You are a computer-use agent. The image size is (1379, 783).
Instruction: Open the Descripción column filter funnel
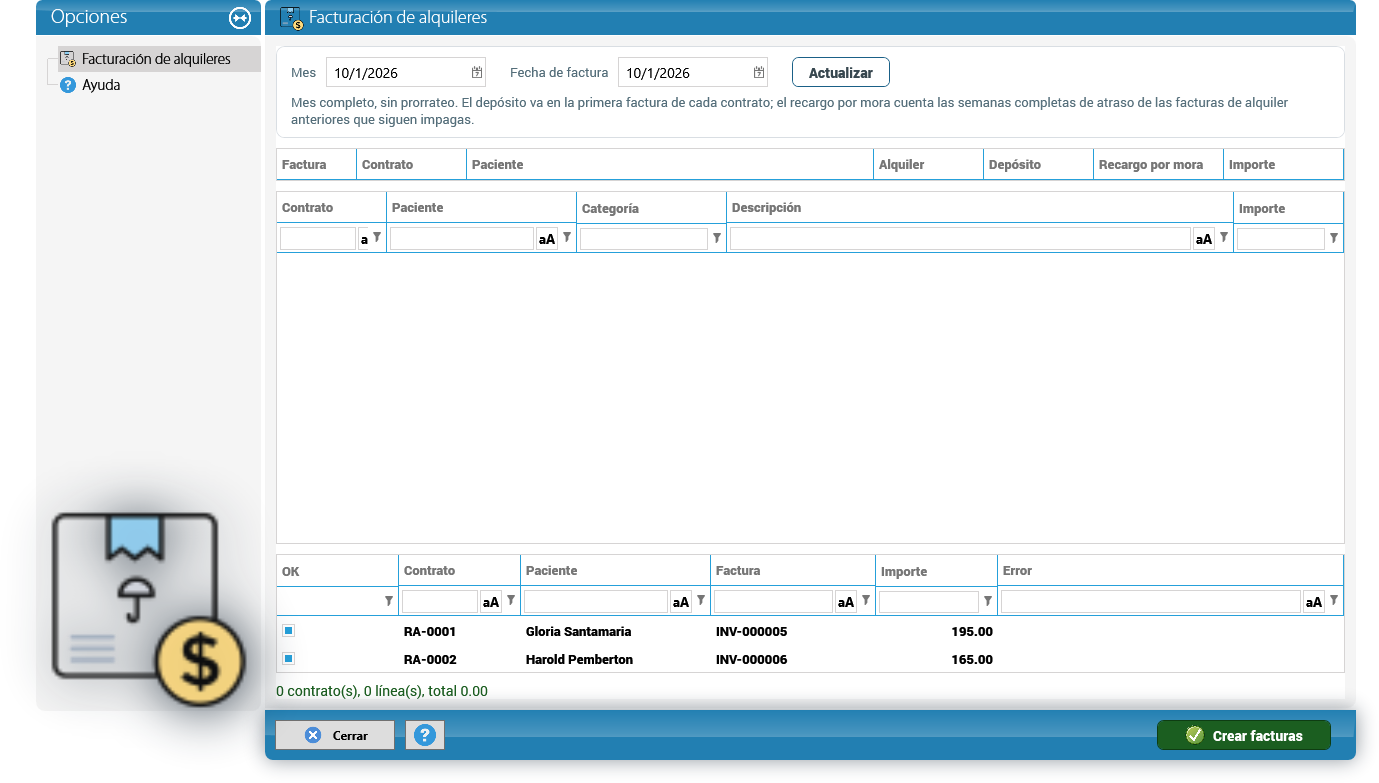coord(1223,238)
